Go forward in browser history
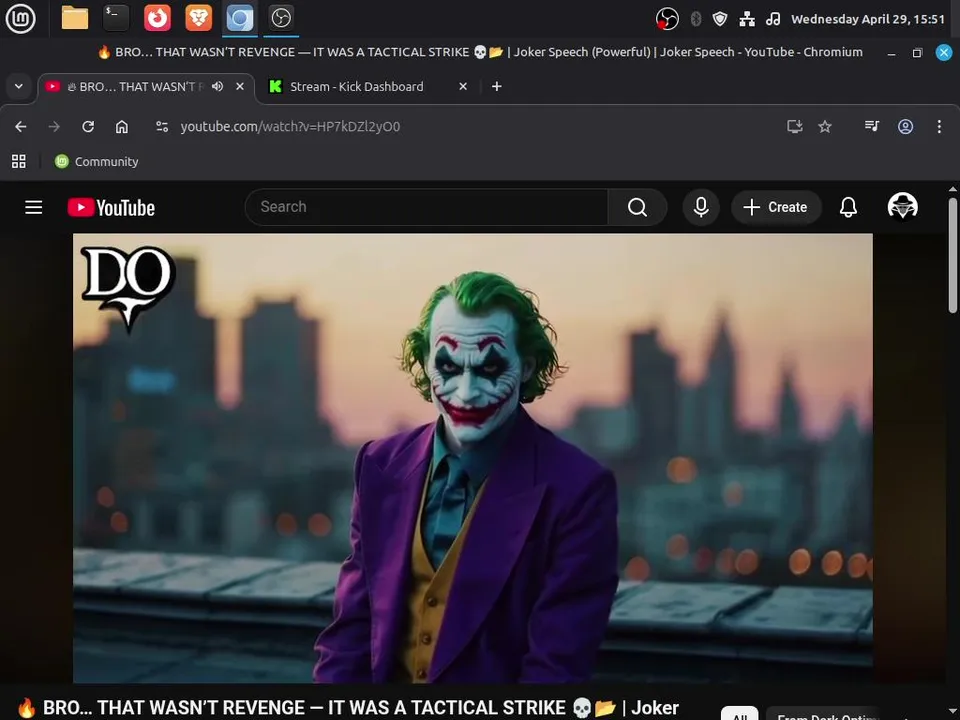Screen dimensions: 960x720 (54, 127)
